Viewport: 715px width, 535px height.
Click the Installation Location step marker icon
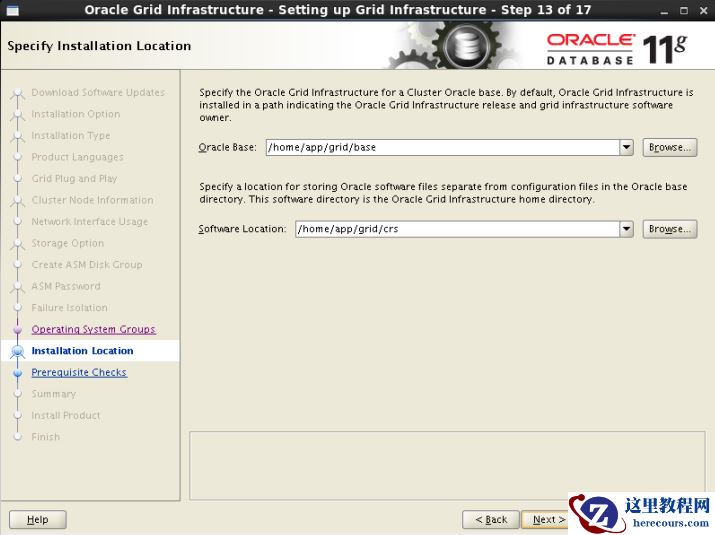pos(18,351)
